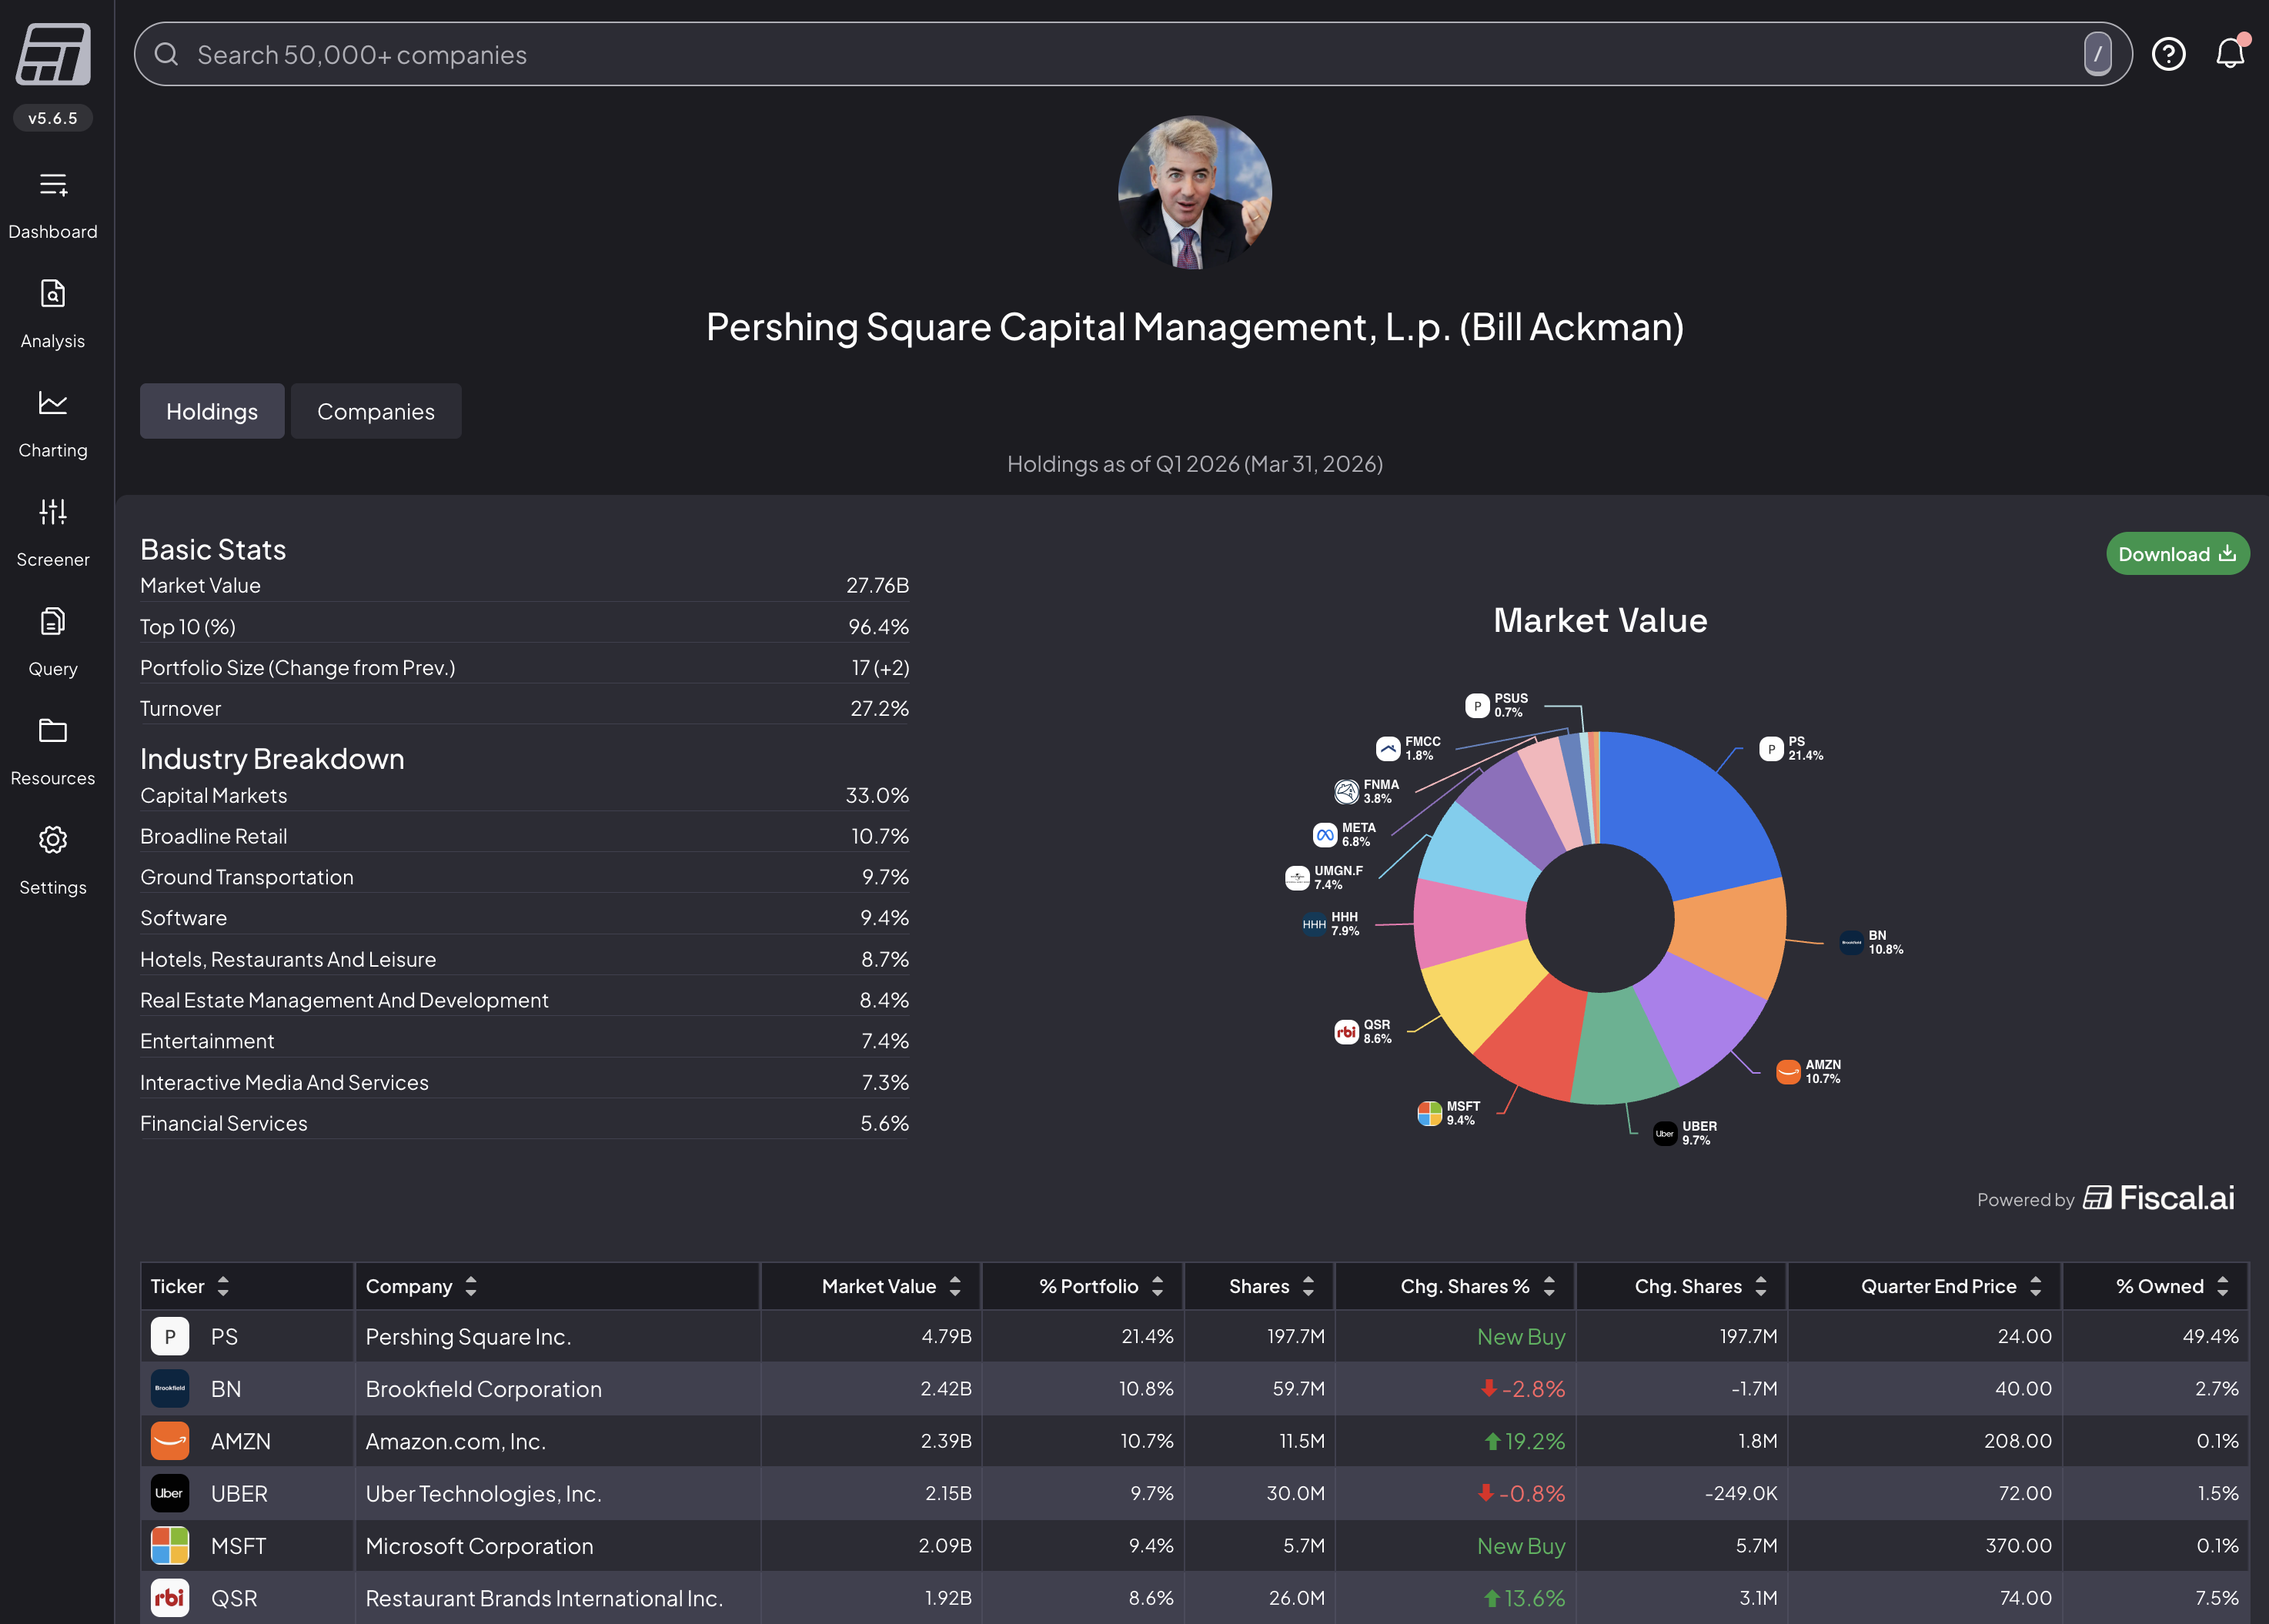Click Bill Ackman's profile photo

coord(1195,193)
